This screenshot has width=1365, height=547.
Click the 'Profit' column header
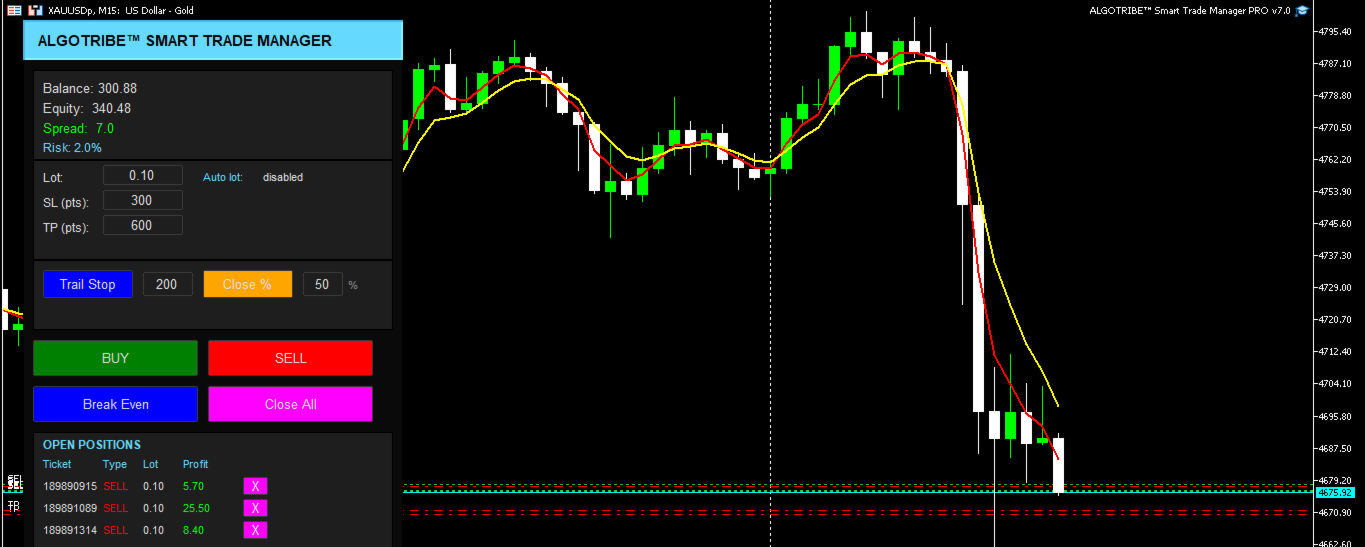pos(196,464)
